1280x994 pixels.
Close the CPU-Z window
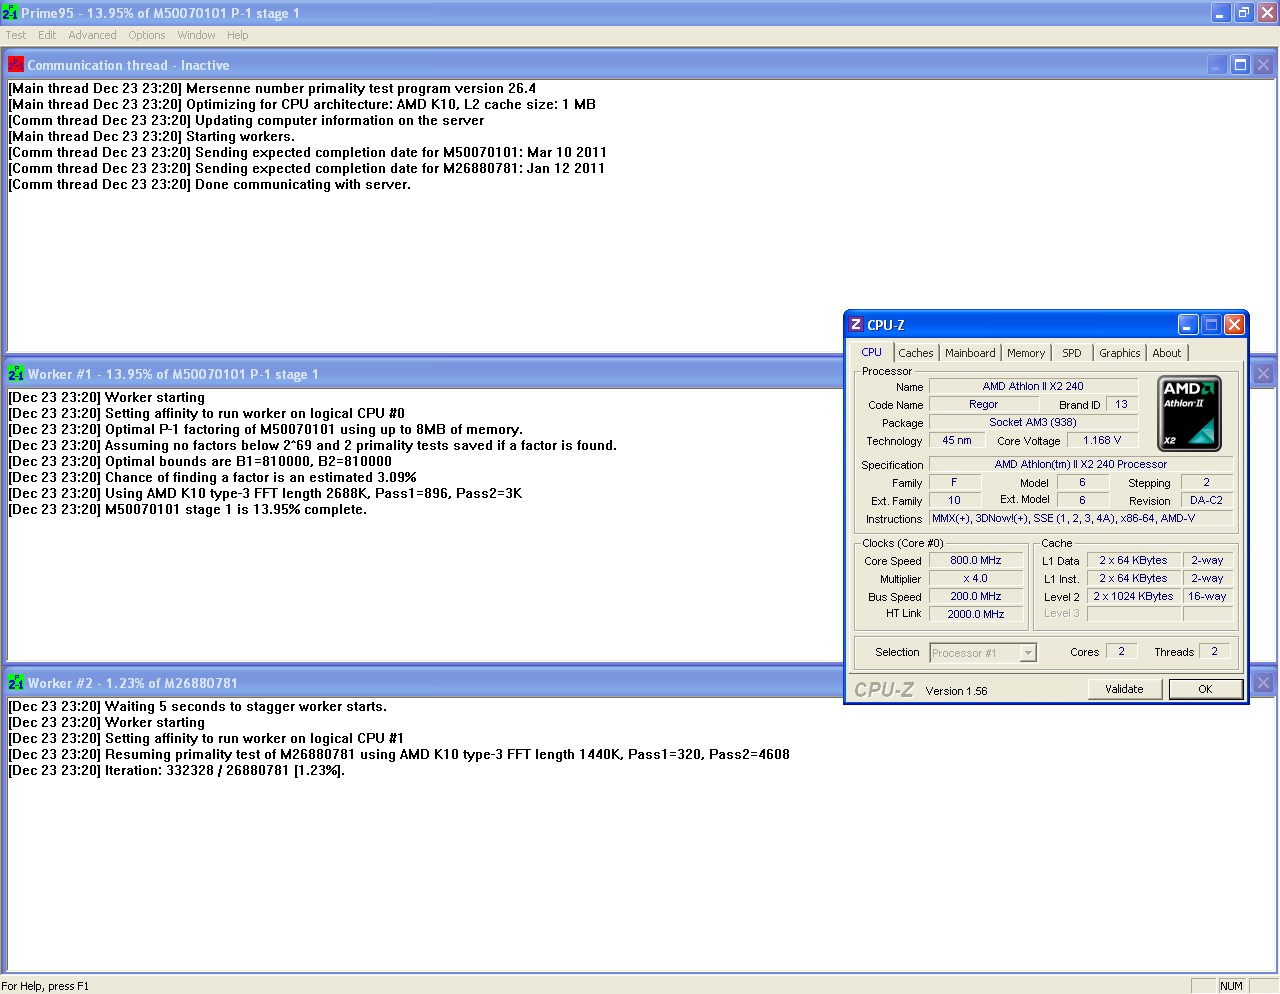click(1234, 325)
